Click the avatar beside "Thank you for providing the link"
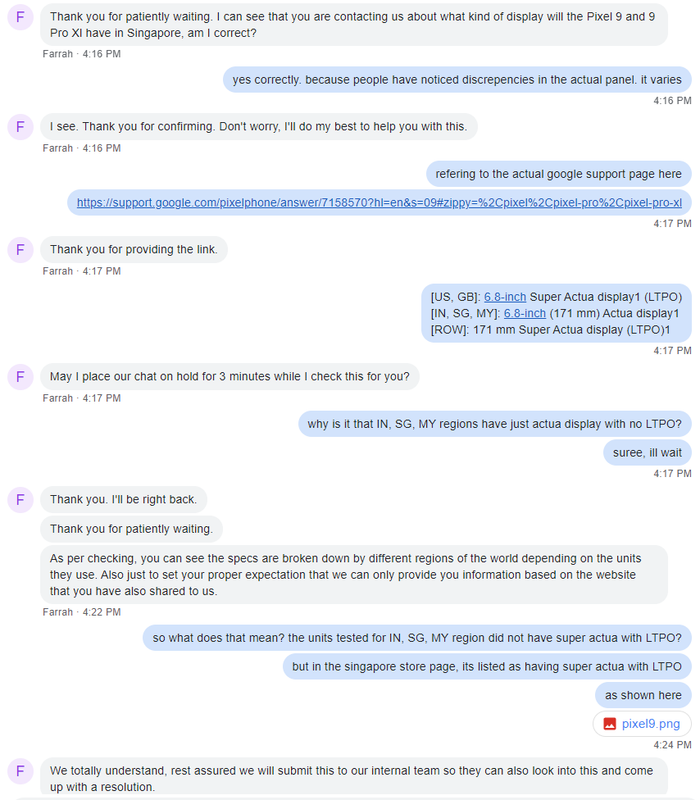 (20, 249)
